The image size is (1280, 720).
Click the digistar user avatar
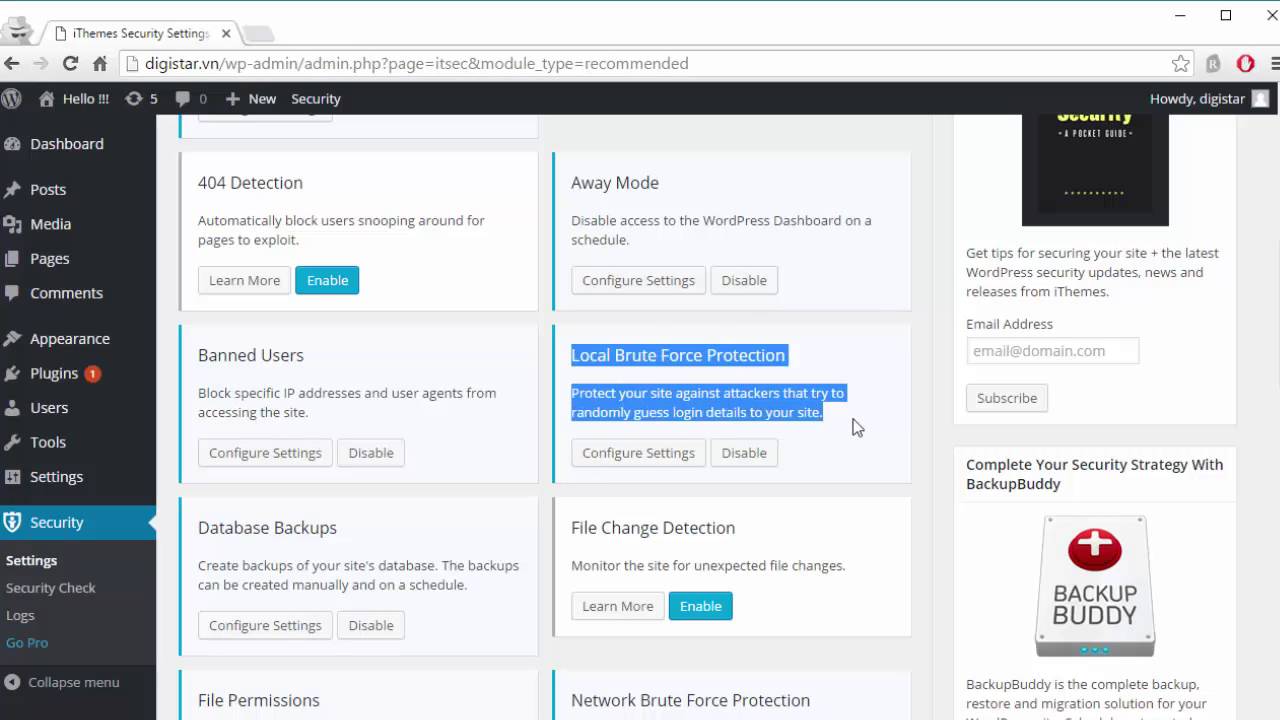(1260, 99)
